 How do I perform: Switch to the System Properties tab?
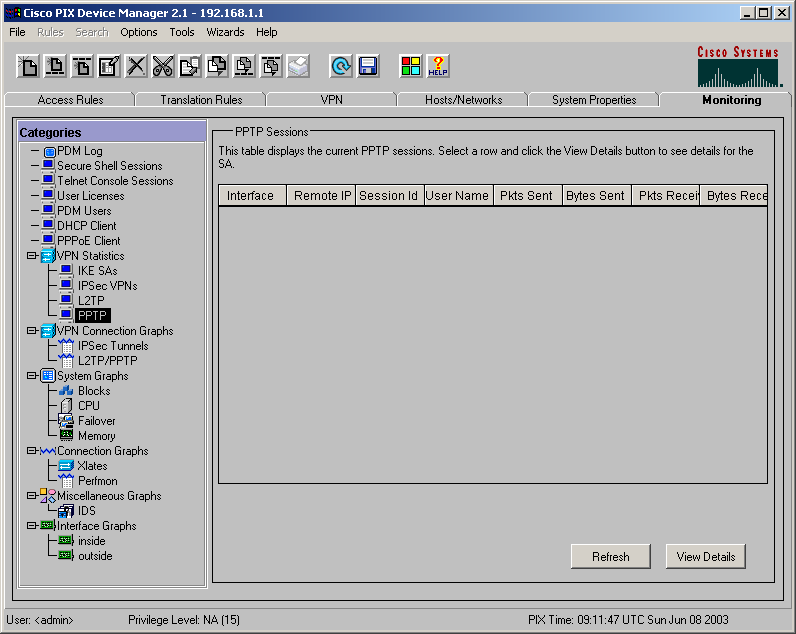(x=594, y=100)
